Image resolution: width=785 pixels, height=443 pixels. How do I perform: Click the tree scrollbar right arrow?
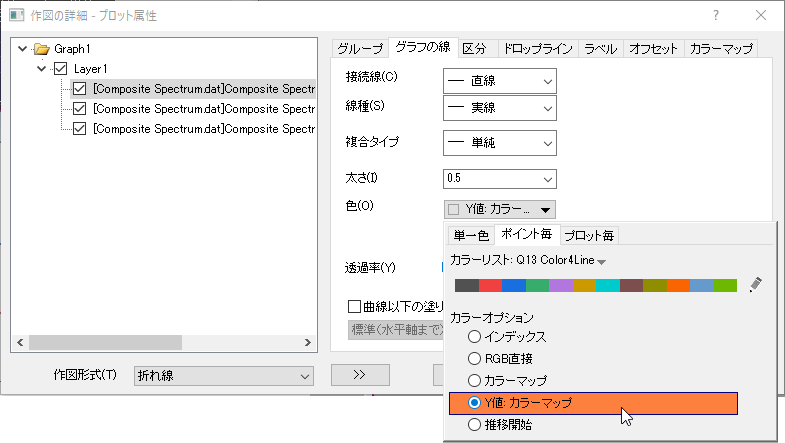point(307,342)
